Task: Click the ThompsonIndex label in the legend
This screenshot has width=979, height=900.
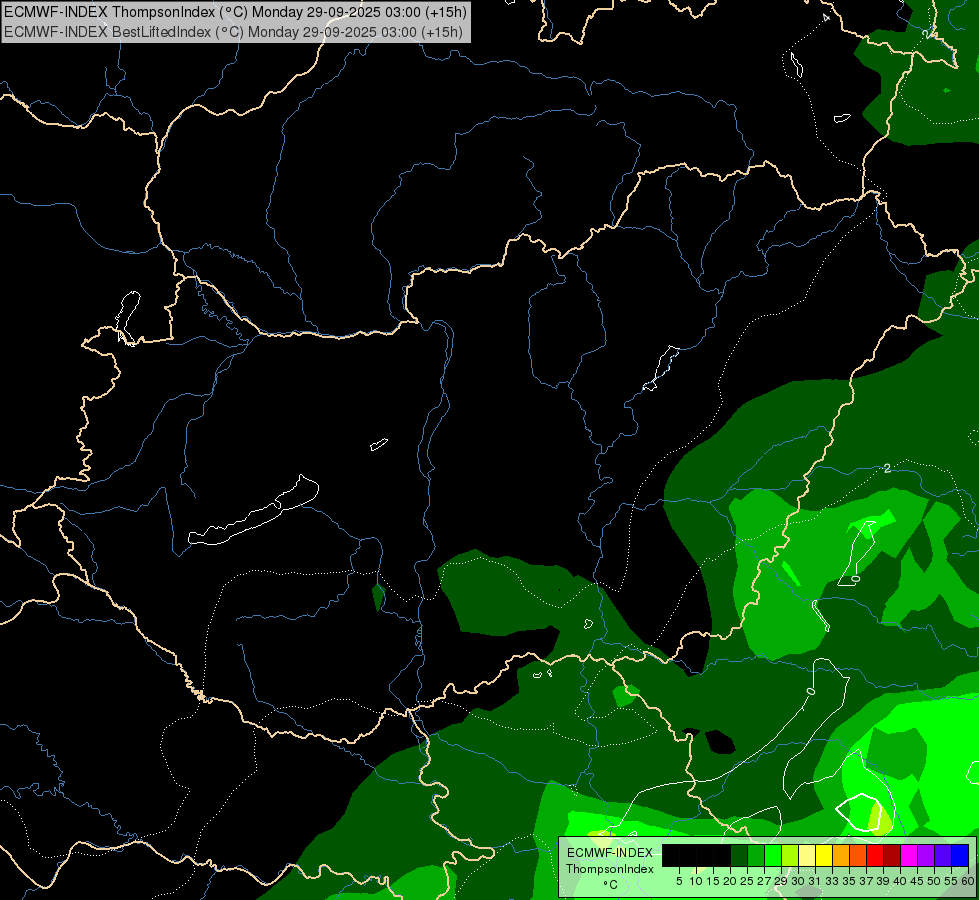Action: [x=610, y=869]
